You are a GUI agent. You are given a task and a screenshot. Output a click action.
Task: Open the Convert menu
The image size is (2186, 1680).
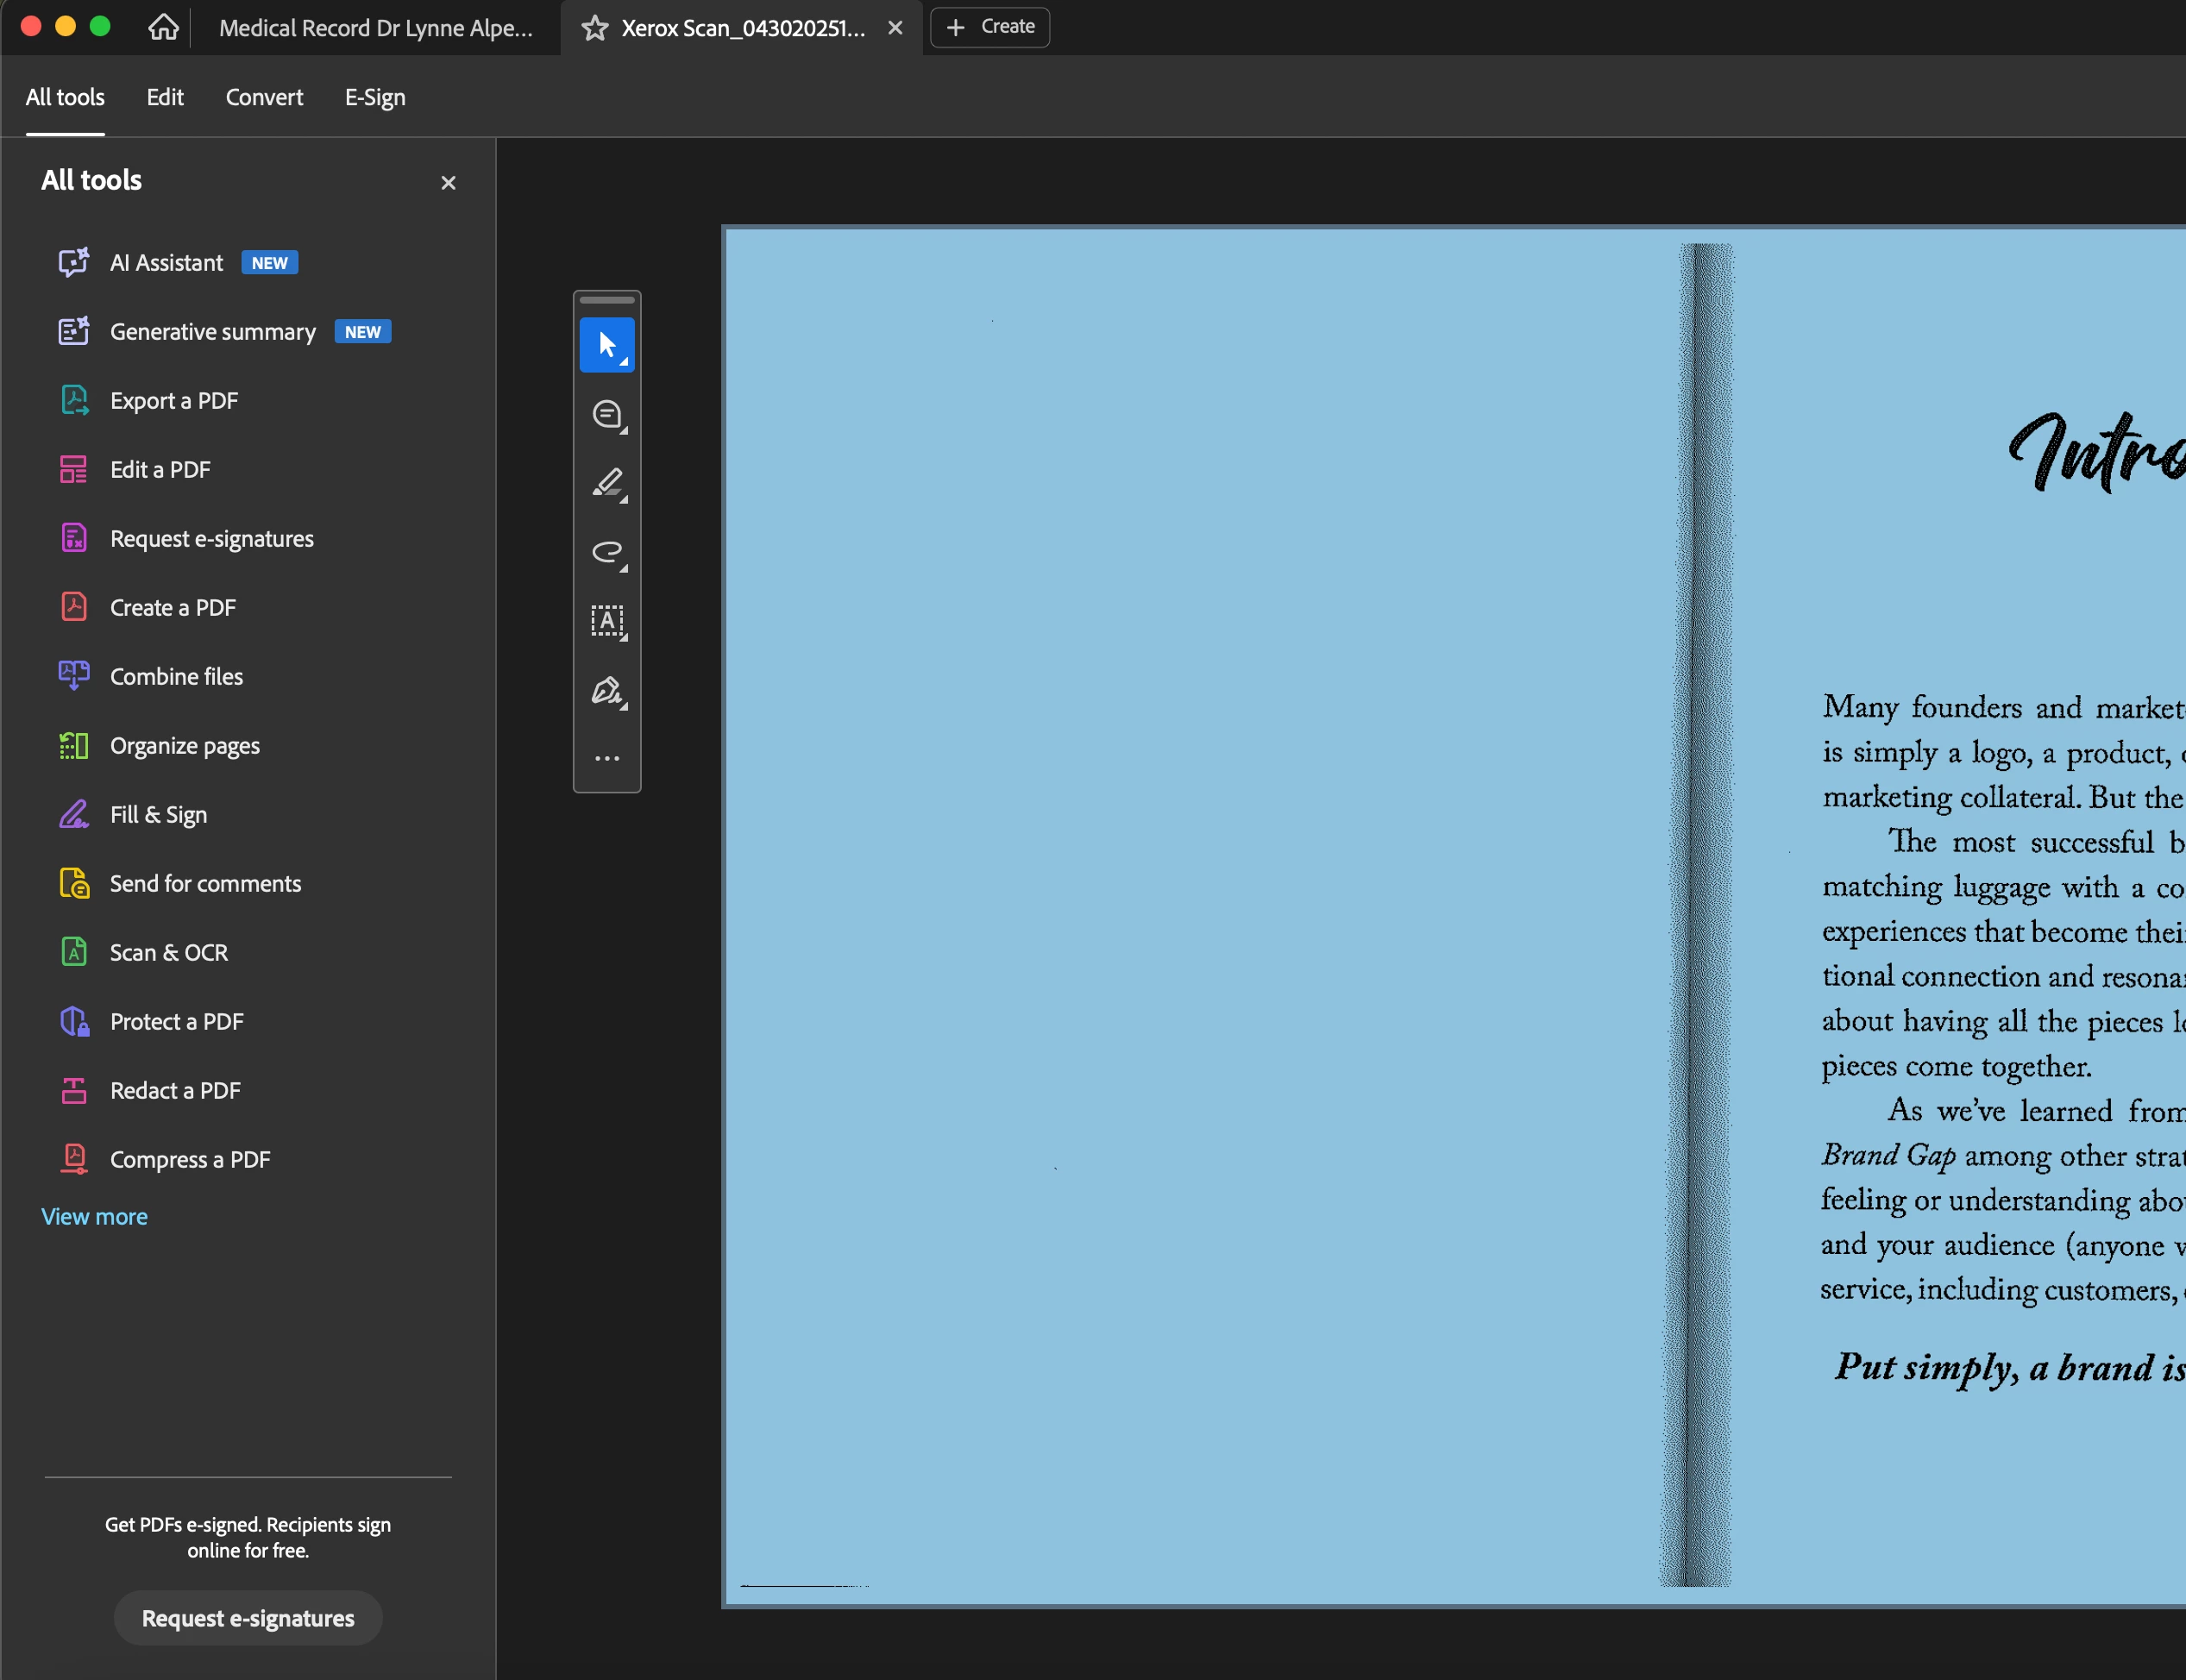[x=264, y=97]
